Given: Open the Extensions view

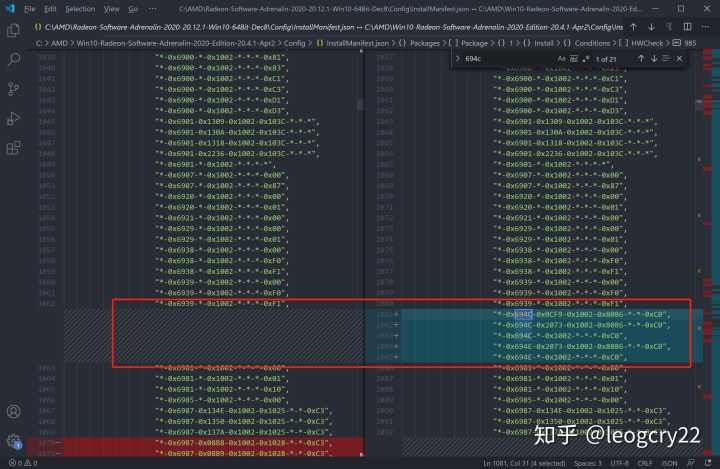Looking at the screenshot, I should [x=13, y=148].
